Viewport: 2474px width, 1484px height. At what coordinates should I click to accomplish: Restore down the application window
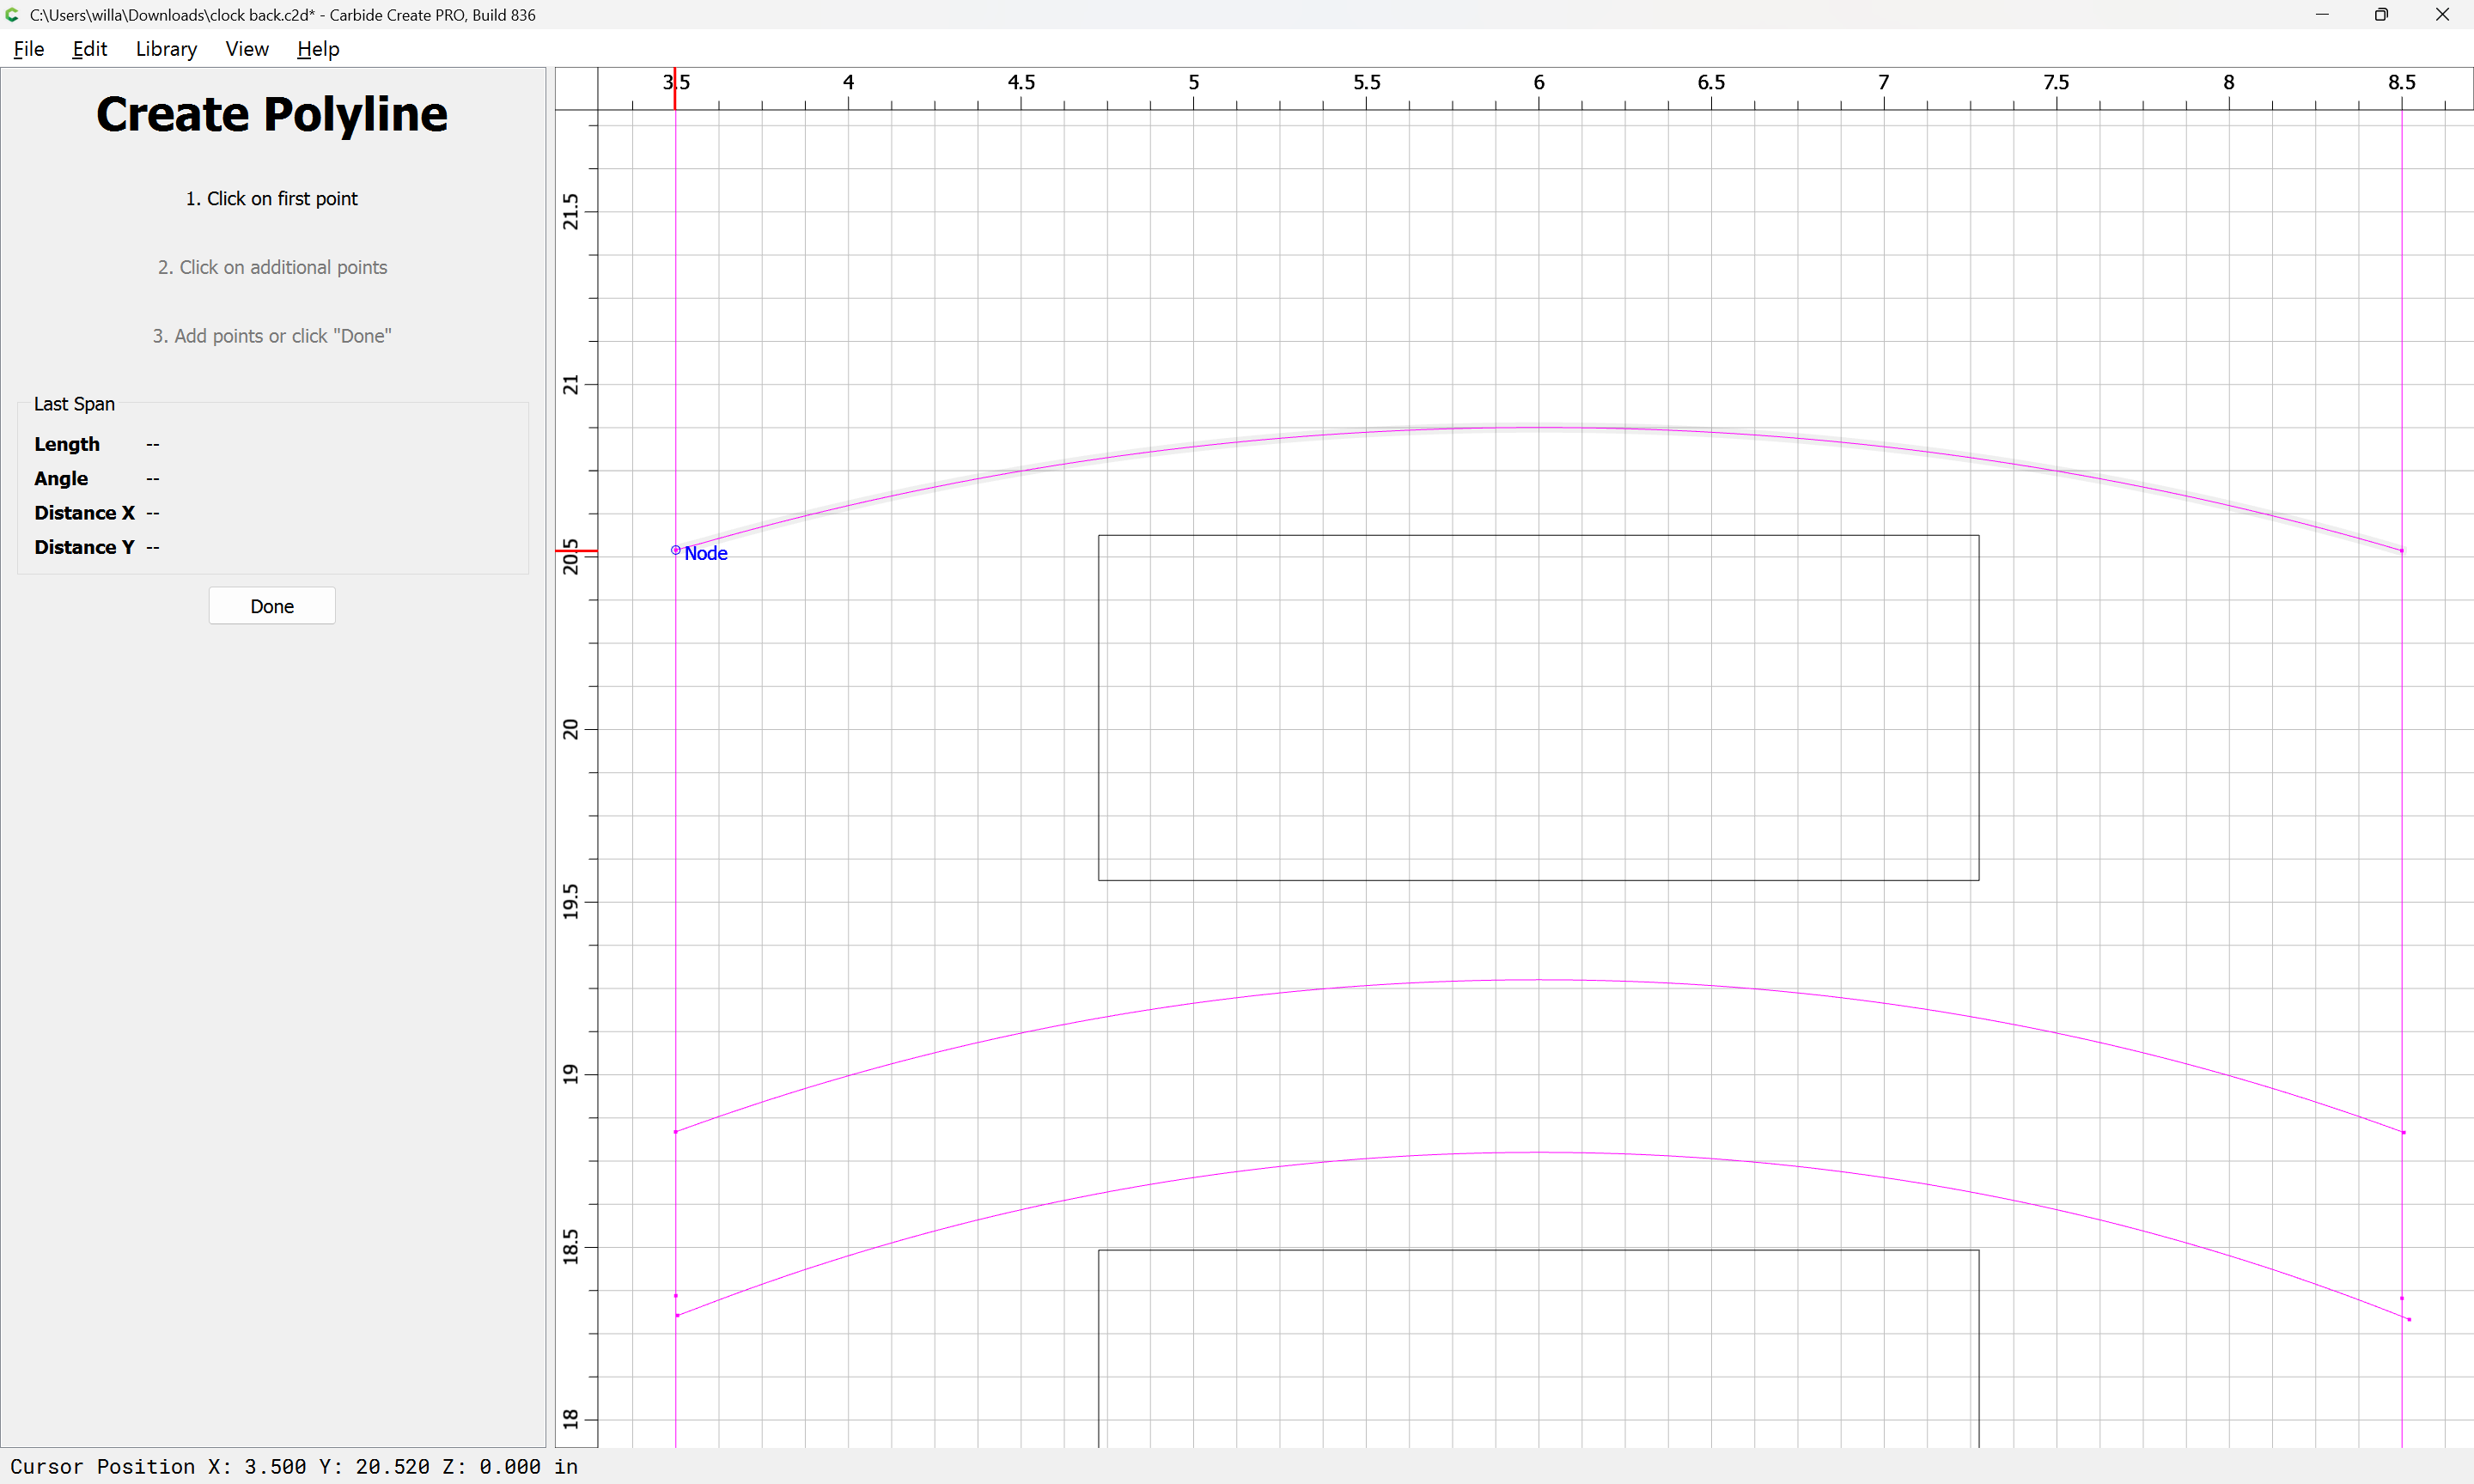pos(2382,15)
